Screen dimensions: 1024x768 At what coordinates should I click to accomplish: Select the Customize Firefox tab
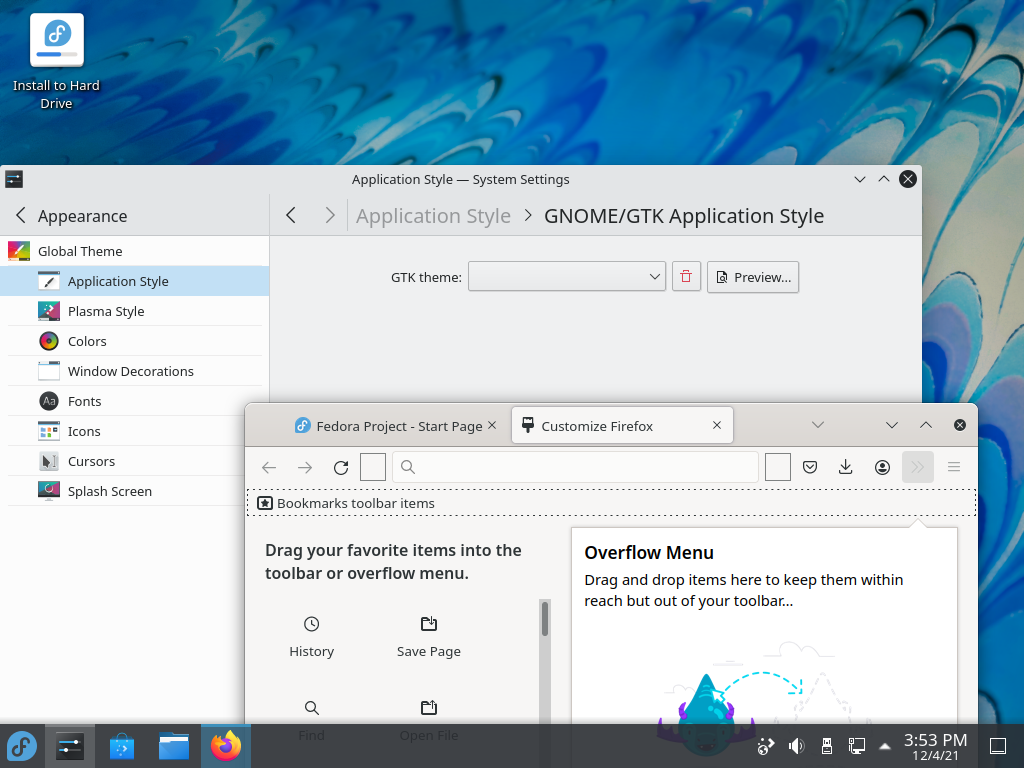tap(622, 426)
